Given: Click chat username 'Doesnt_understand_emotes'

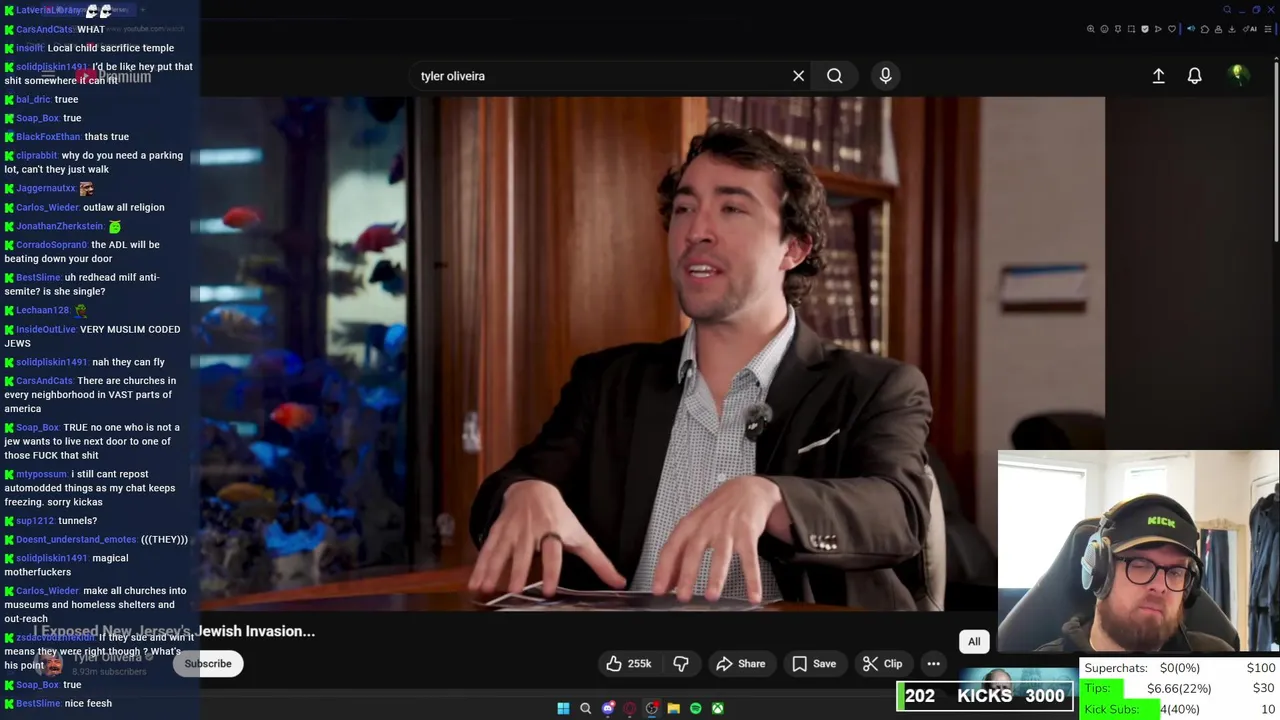Looking at the screenshot, I should tap(76, 539).
